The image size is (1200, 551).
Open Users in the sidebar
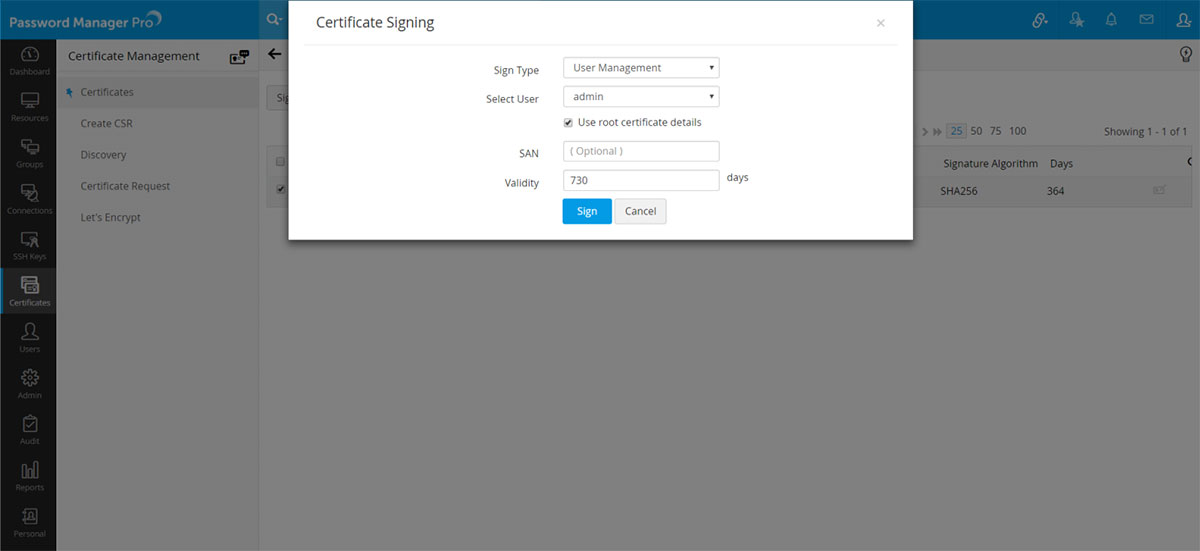(29, 337)
